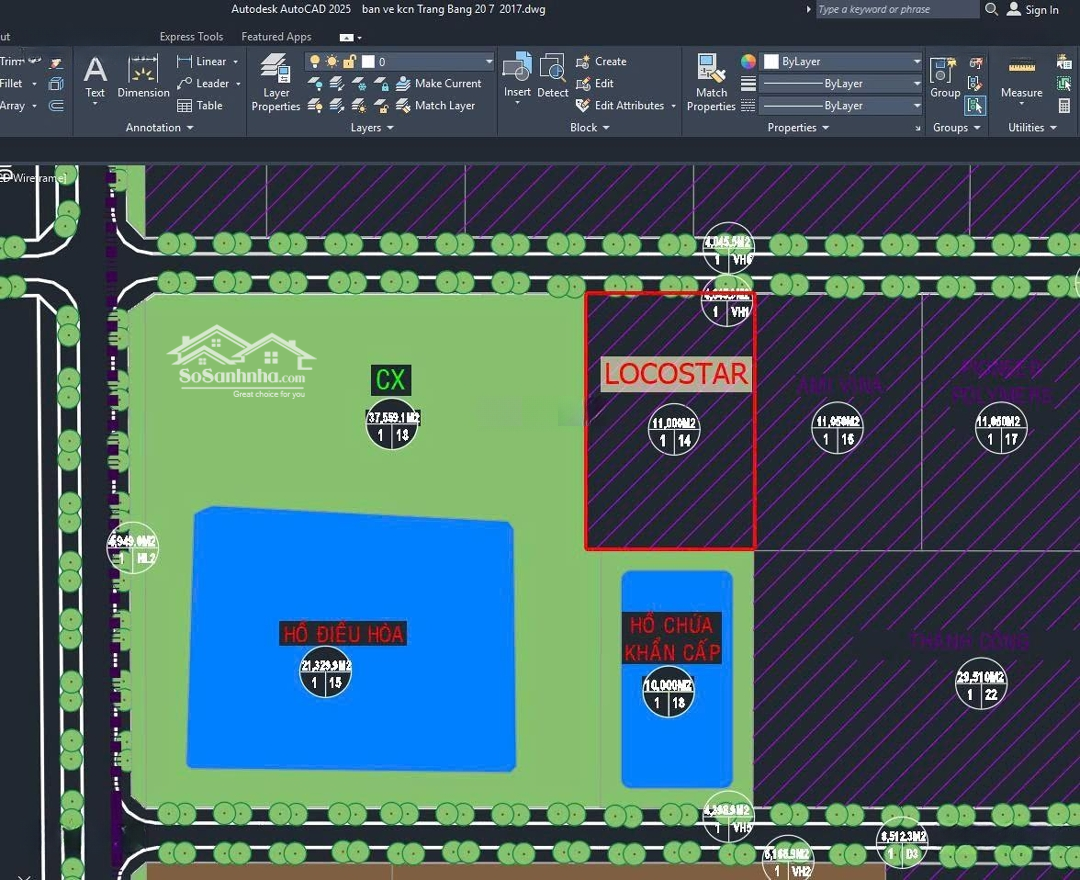Toggle the layer on/off lightbulb
Screen dimensions: 1080x880
pyautogui.click(x=315, y=62)
